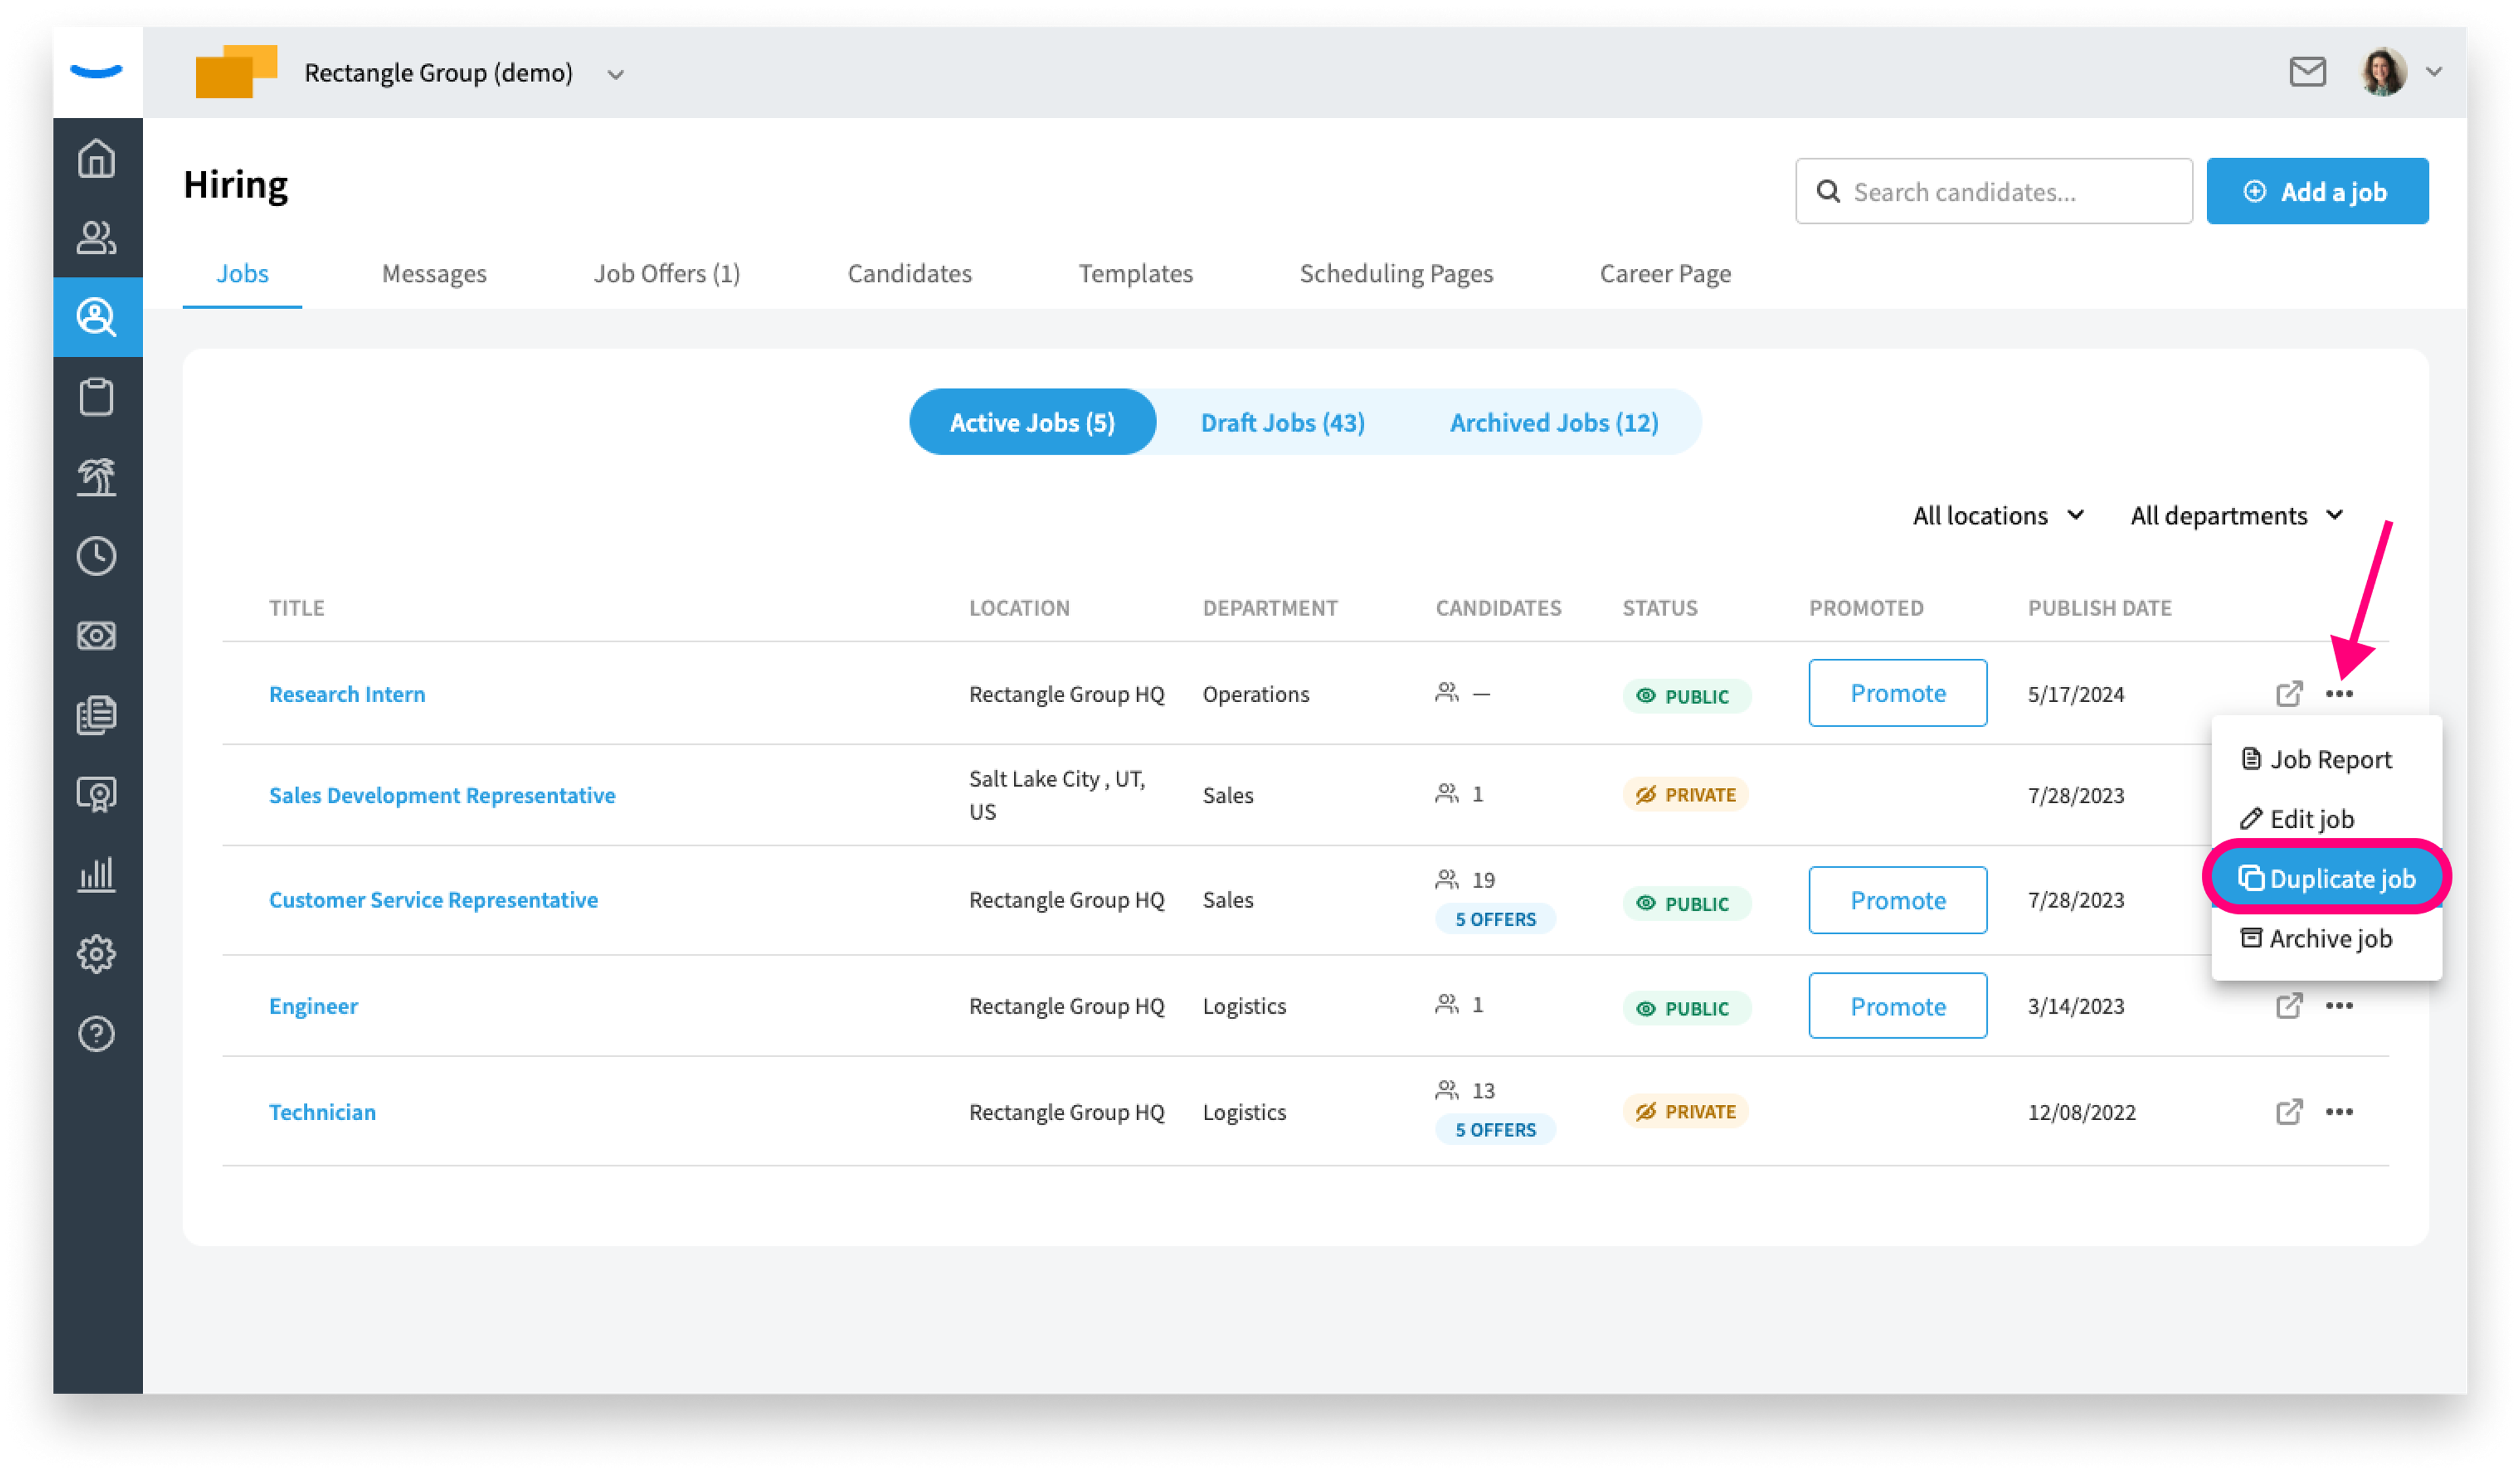Choose Archive job from the menu
This screenshot has width=2520, height=1473.
pyautogui.click(x=2316, y=938)
